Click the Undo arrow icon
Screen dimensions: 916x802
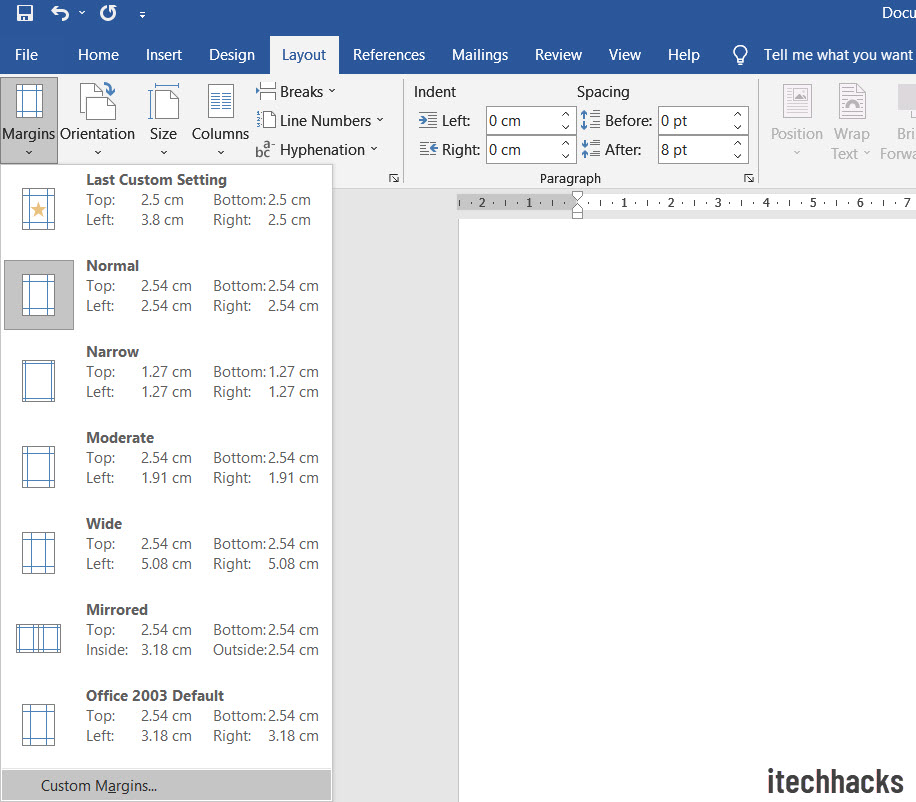[x=61, y=14]
